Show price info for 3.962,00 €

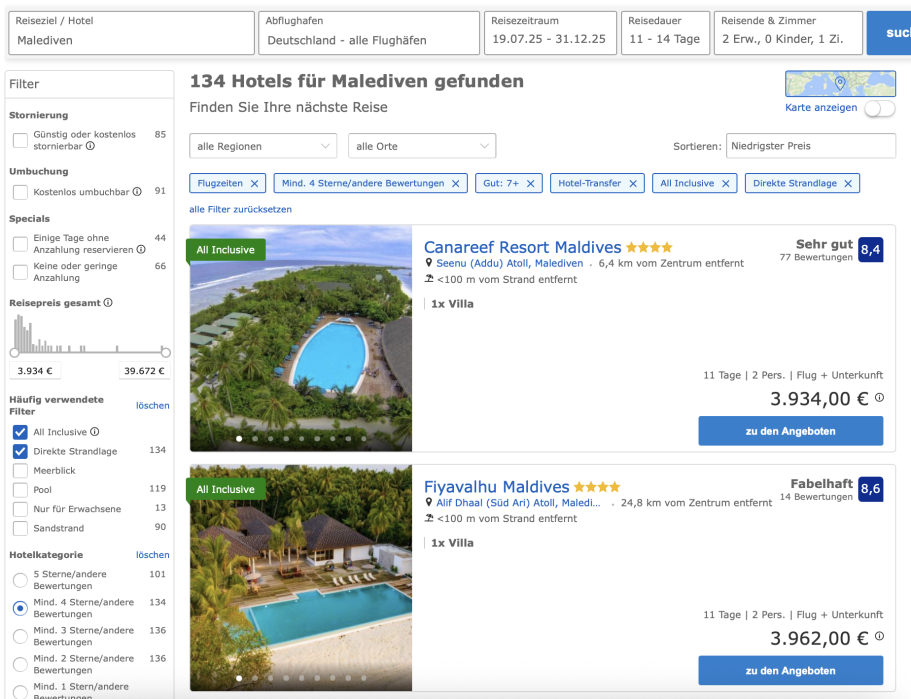pos(880,636)
